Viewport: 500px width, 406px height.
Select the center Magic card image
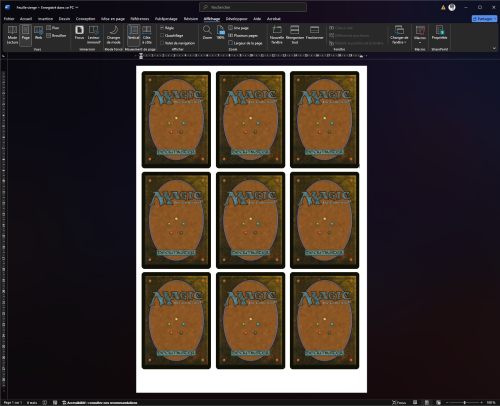[250, 220]
